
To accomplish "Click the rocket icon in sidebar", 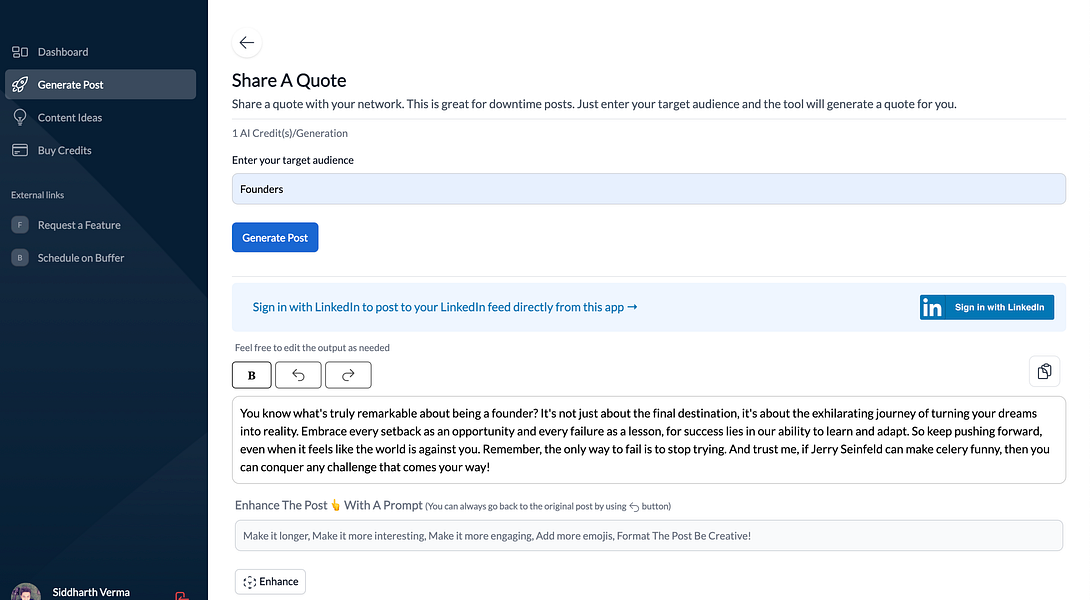I will pos(20,84).
